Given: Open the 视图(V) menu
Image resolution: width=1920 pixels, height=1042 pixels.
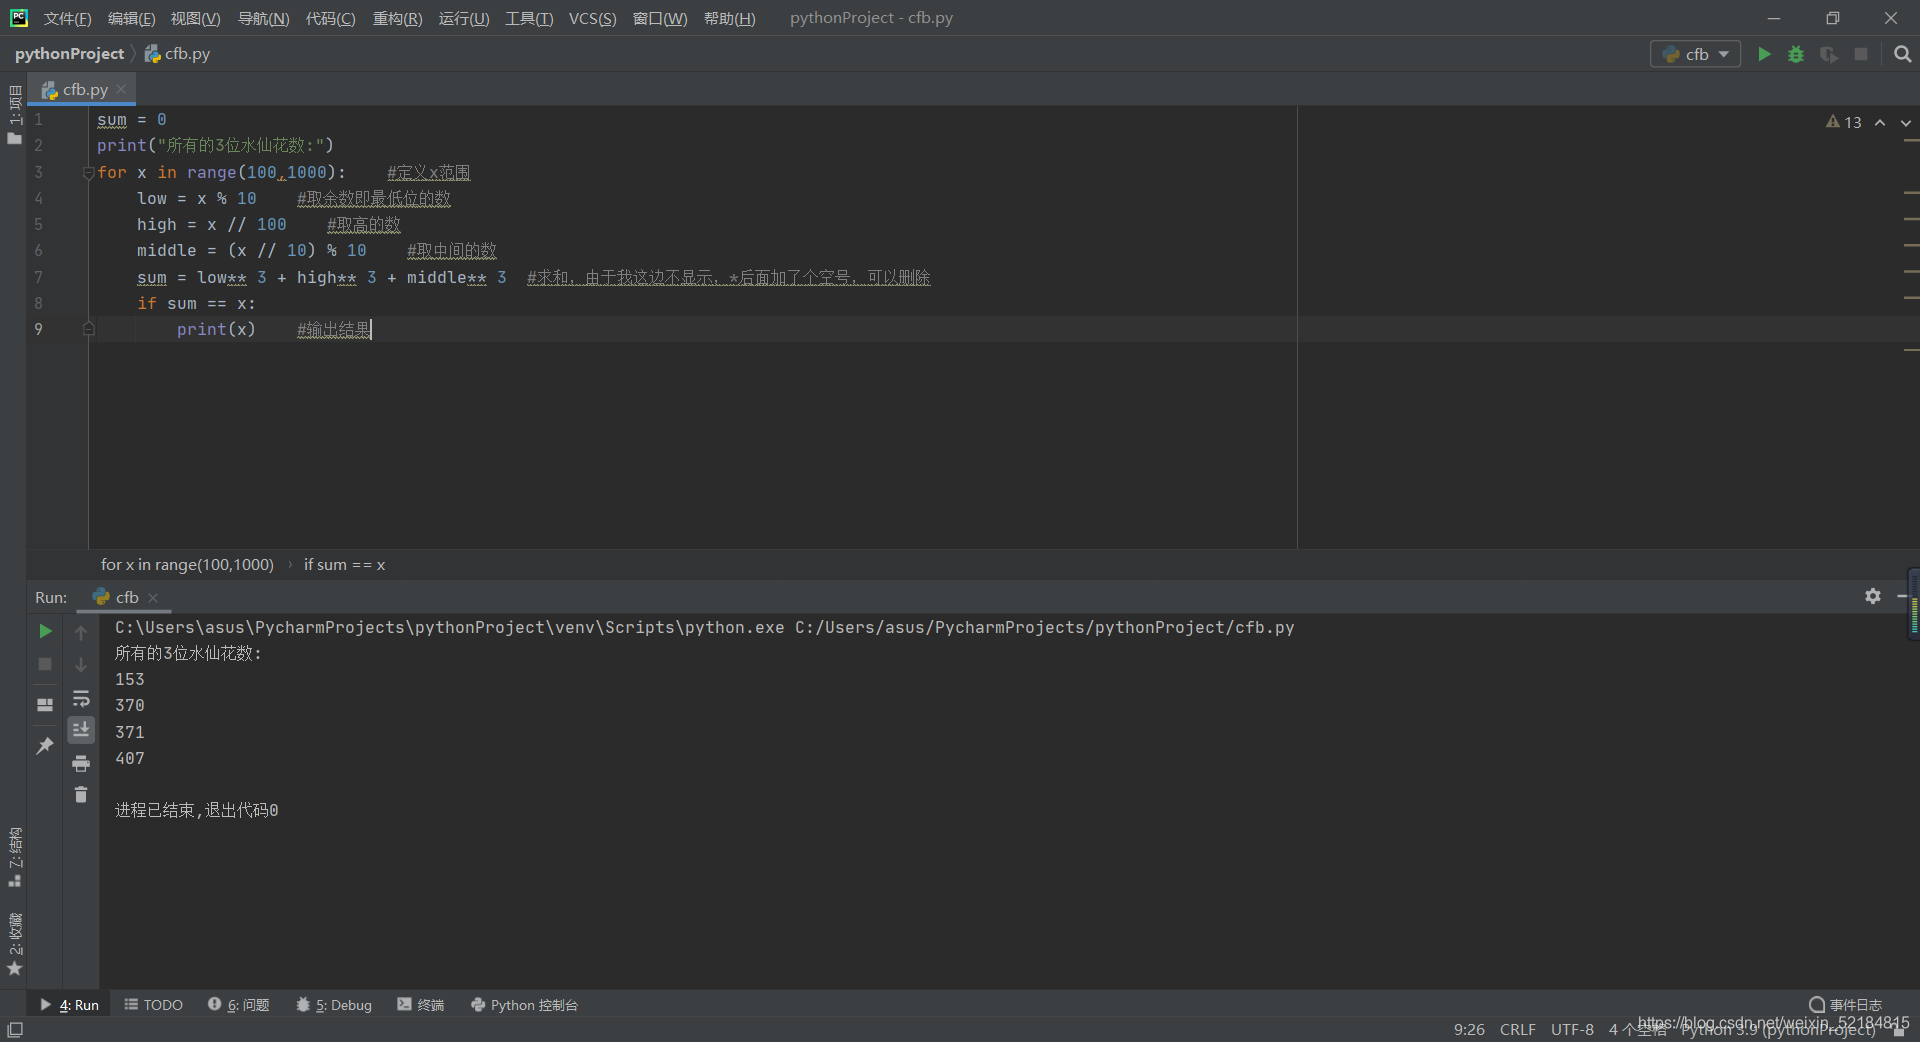Looking at the screenshot, I should (195, 18).
